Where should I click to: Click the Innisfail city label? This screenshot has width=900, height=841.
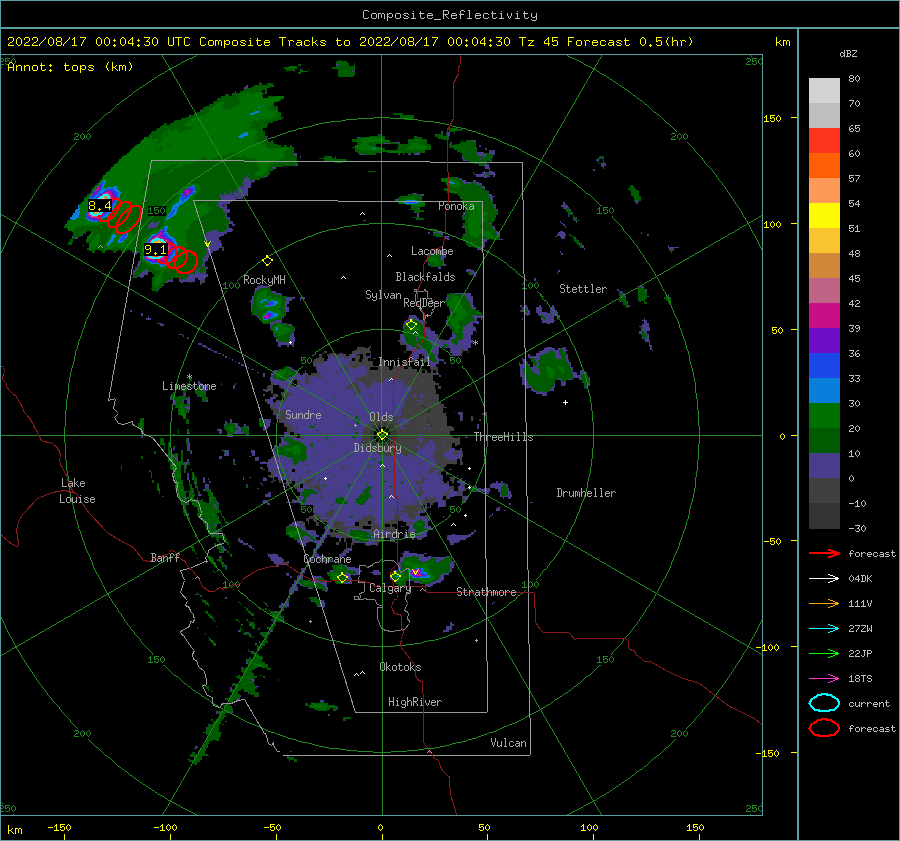tap(405, 362)
